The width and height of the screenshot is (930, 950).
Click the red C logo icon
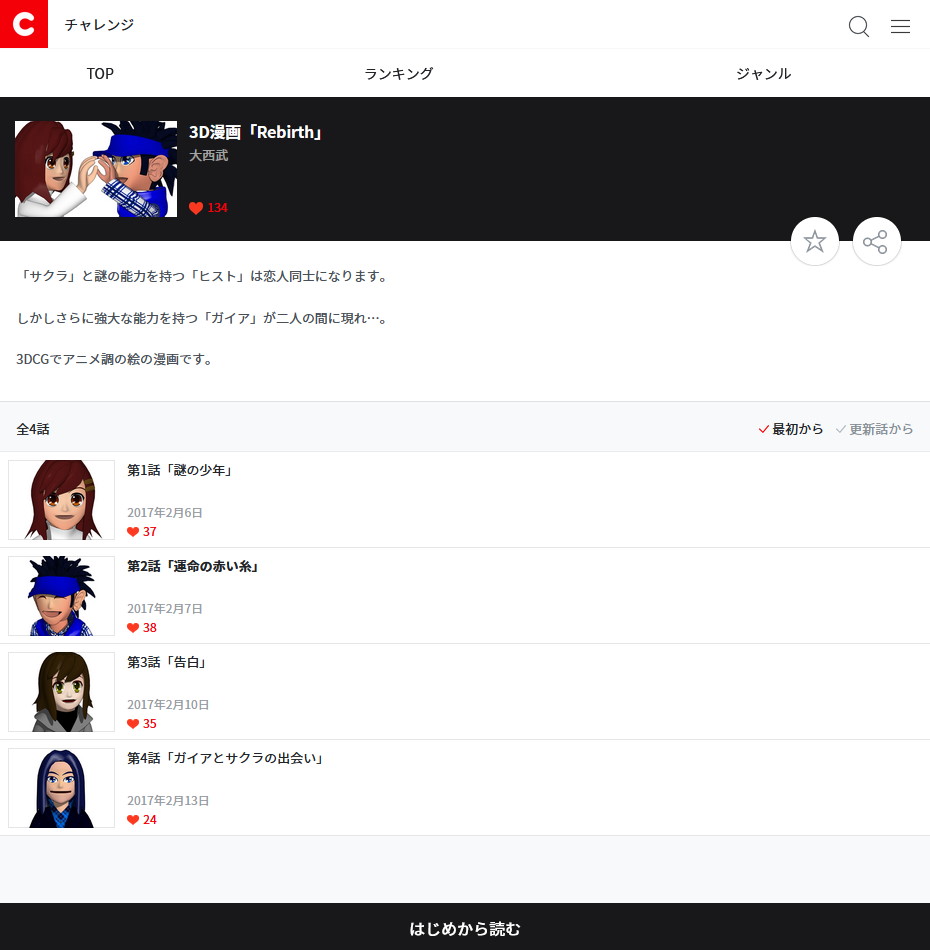pyautogui.click(x=24, y=24)
